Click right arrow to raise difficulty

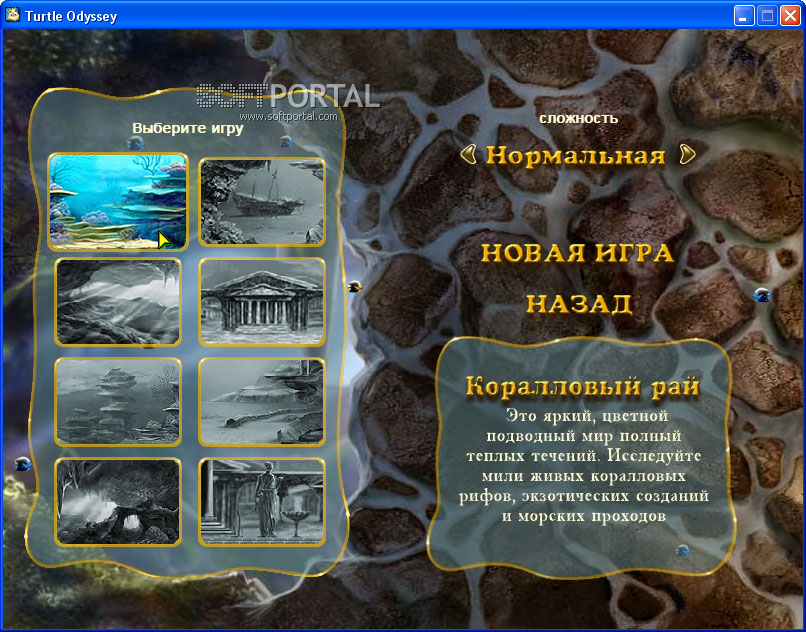point(687,154)
